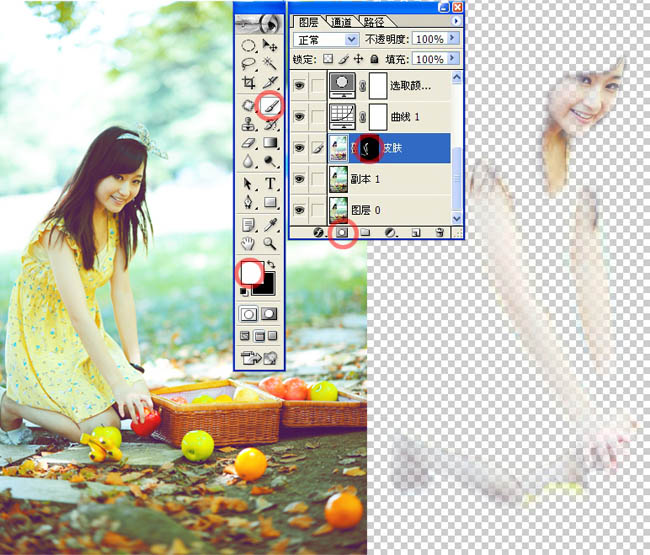Screen dimensions: 650x555
Task: Activate the Hand tool
Action: pyautogui.click(x=248, y=243)
